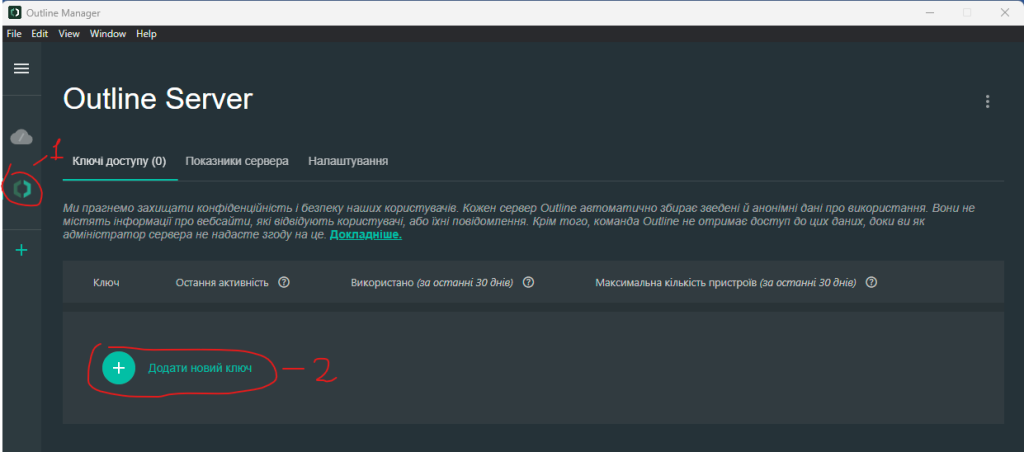1024x452 pixels.
Task: Click help icon next to Використано
Action: [528, 283]
